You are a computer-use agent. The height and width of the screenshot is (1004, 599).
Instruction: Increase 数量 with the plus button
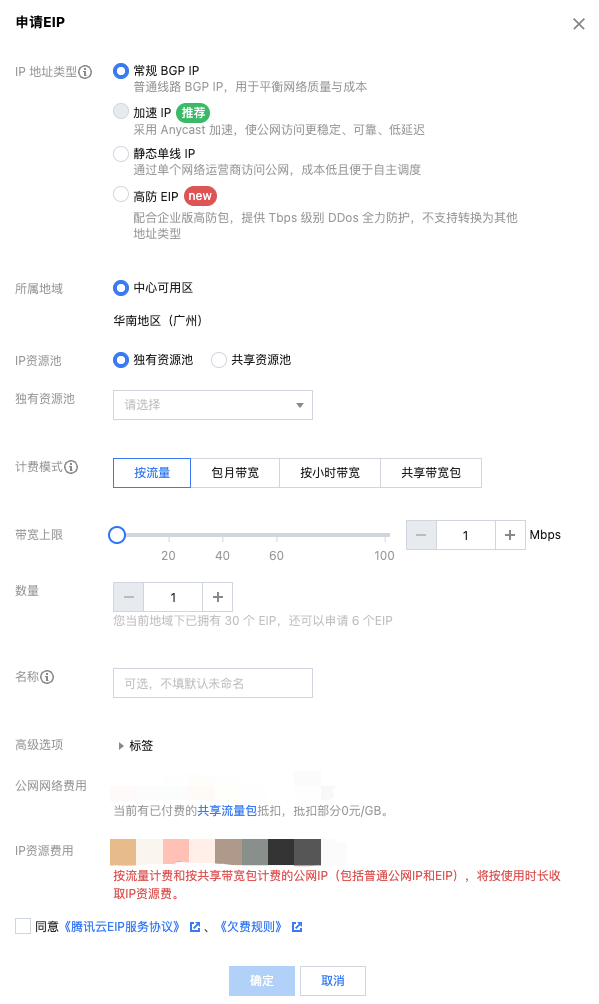point(218,597)
